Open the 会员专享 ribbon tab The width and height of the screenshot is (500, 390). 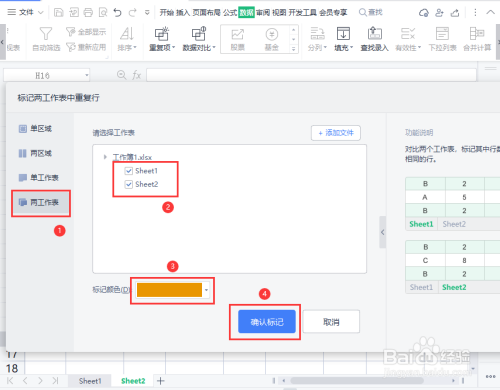333,13
